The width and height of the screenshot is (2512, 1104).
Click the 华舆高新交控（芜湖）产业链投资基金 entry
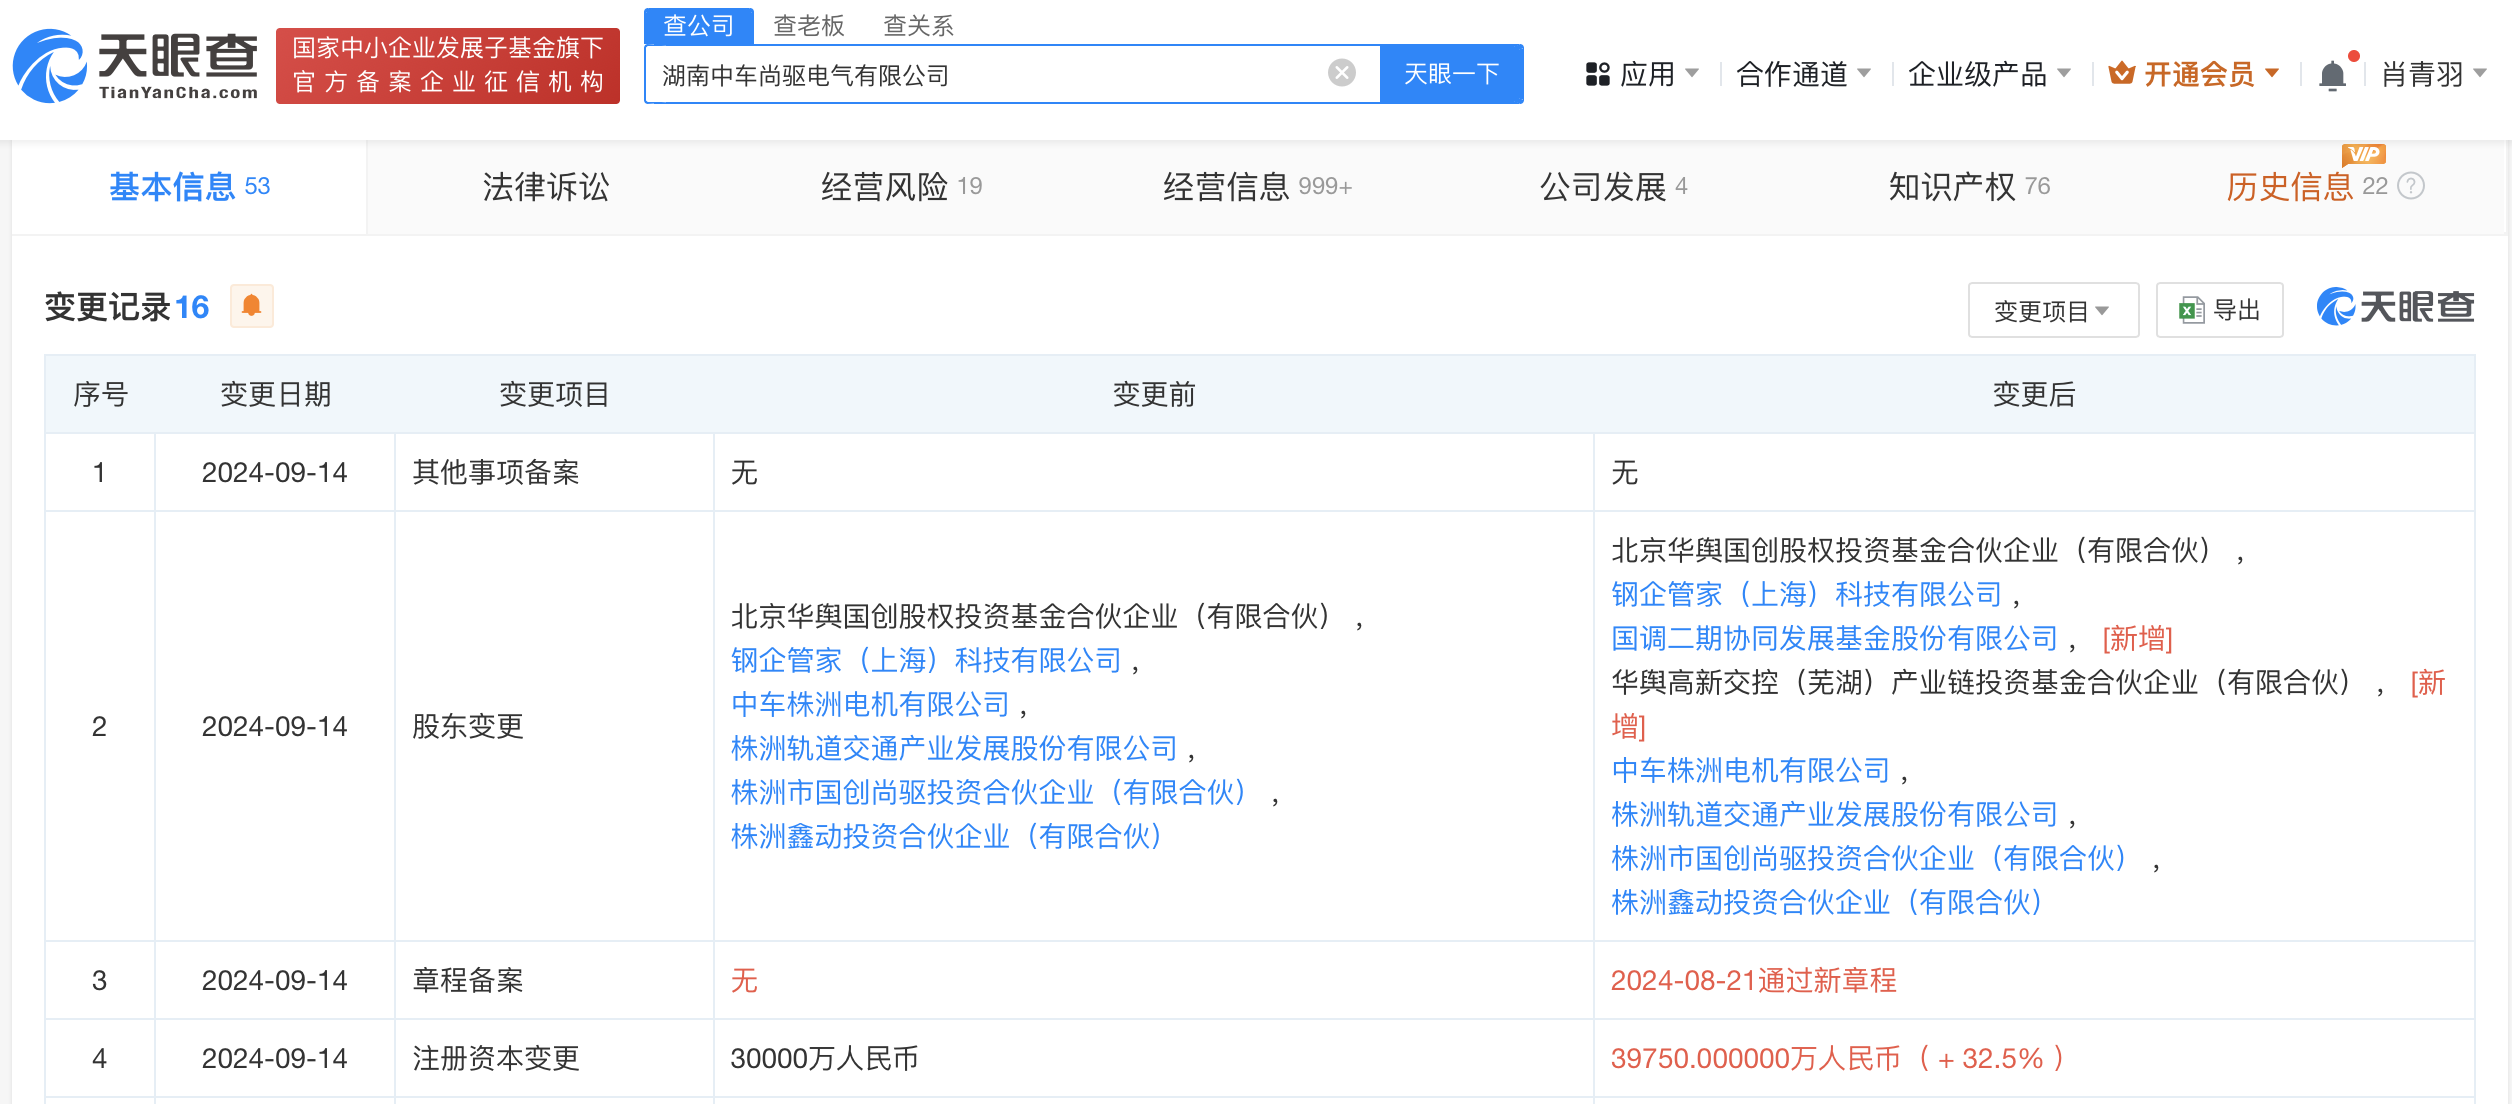1980,682
